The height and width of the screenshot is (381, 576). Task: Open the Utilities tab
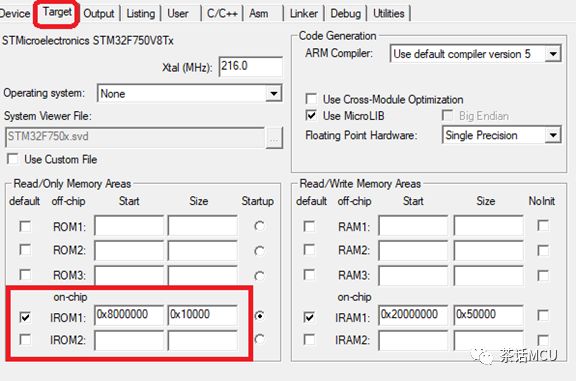pyautogui.click(x=389, y=14)
